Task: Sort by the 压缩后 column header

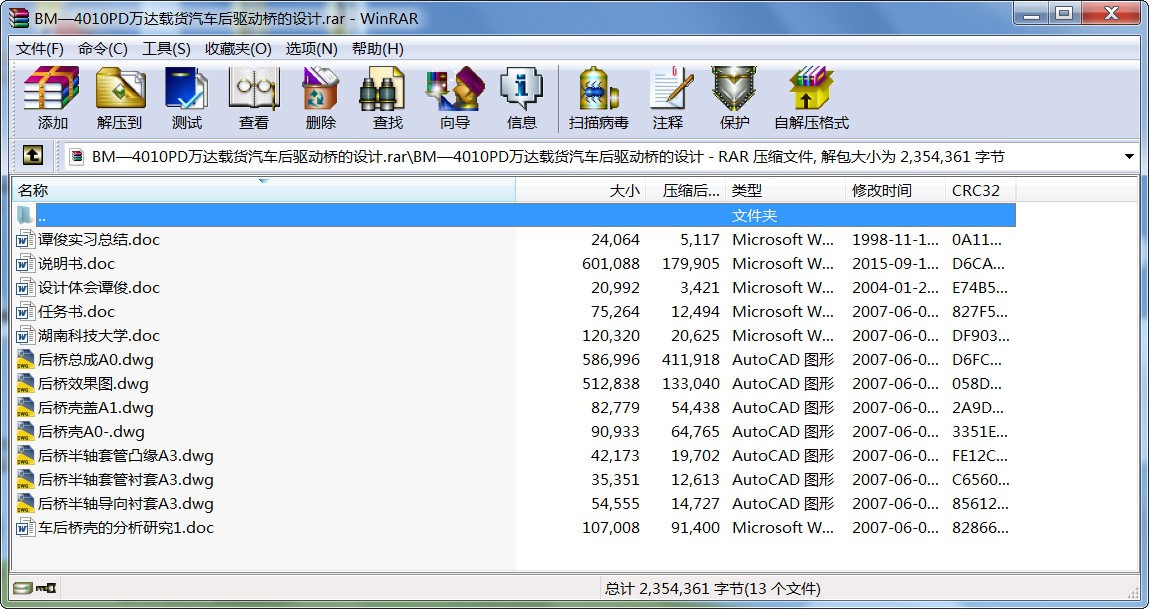Action: [686, 191]
